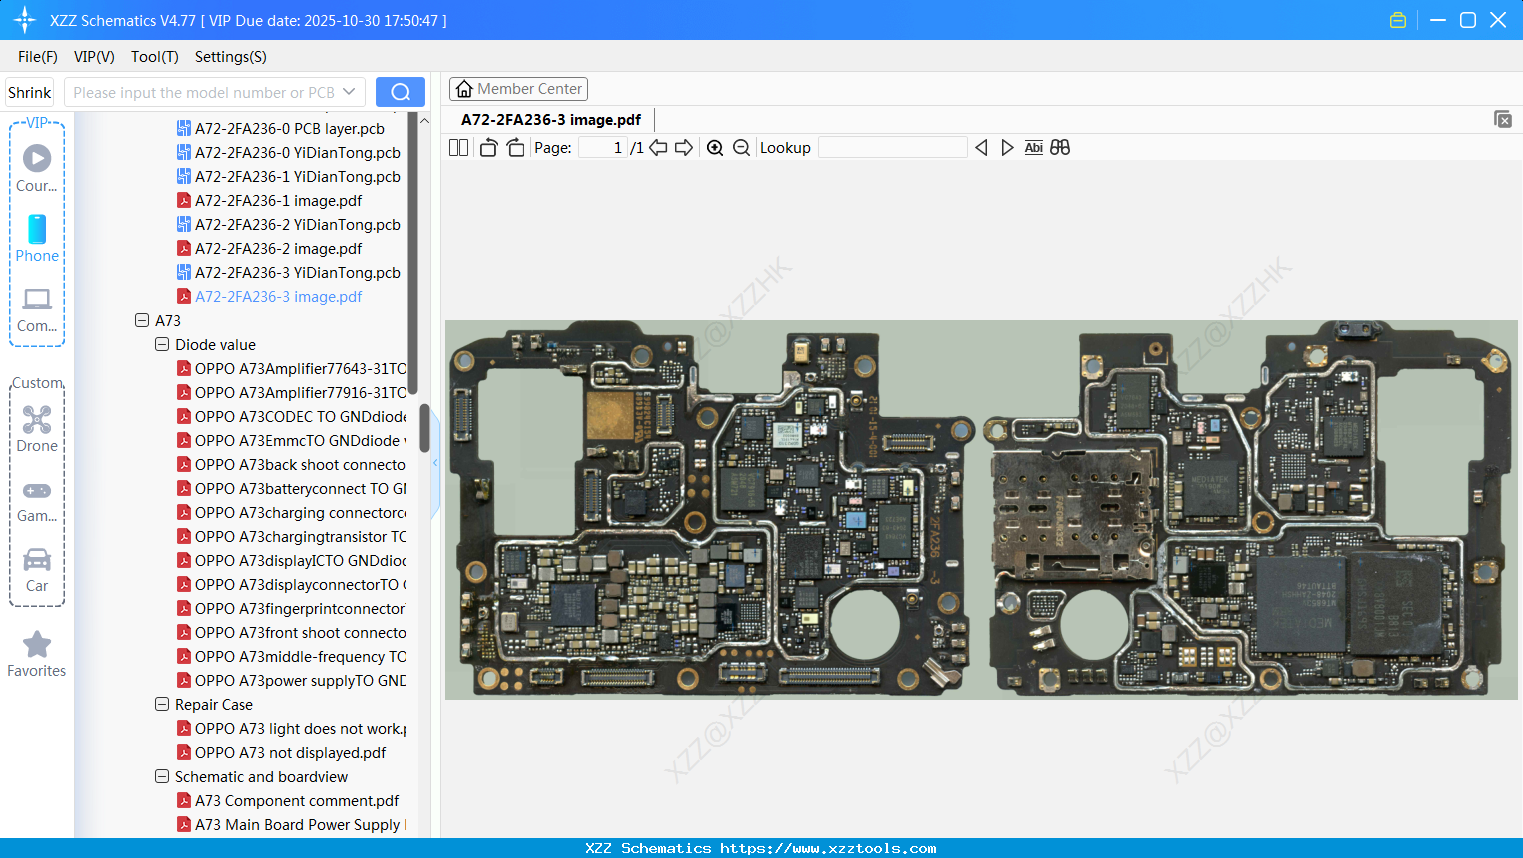Go to the next page arrow
This screenshot has width=1523, height=858.
(x=684, y=148)
